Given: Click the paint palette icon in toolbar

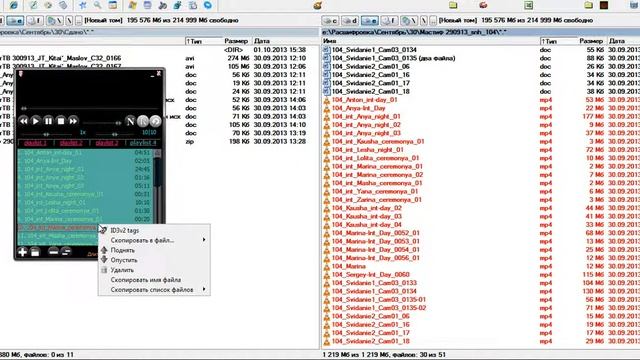Looking at the screenshot, I should pyautogui.click(x=318, y=5).
